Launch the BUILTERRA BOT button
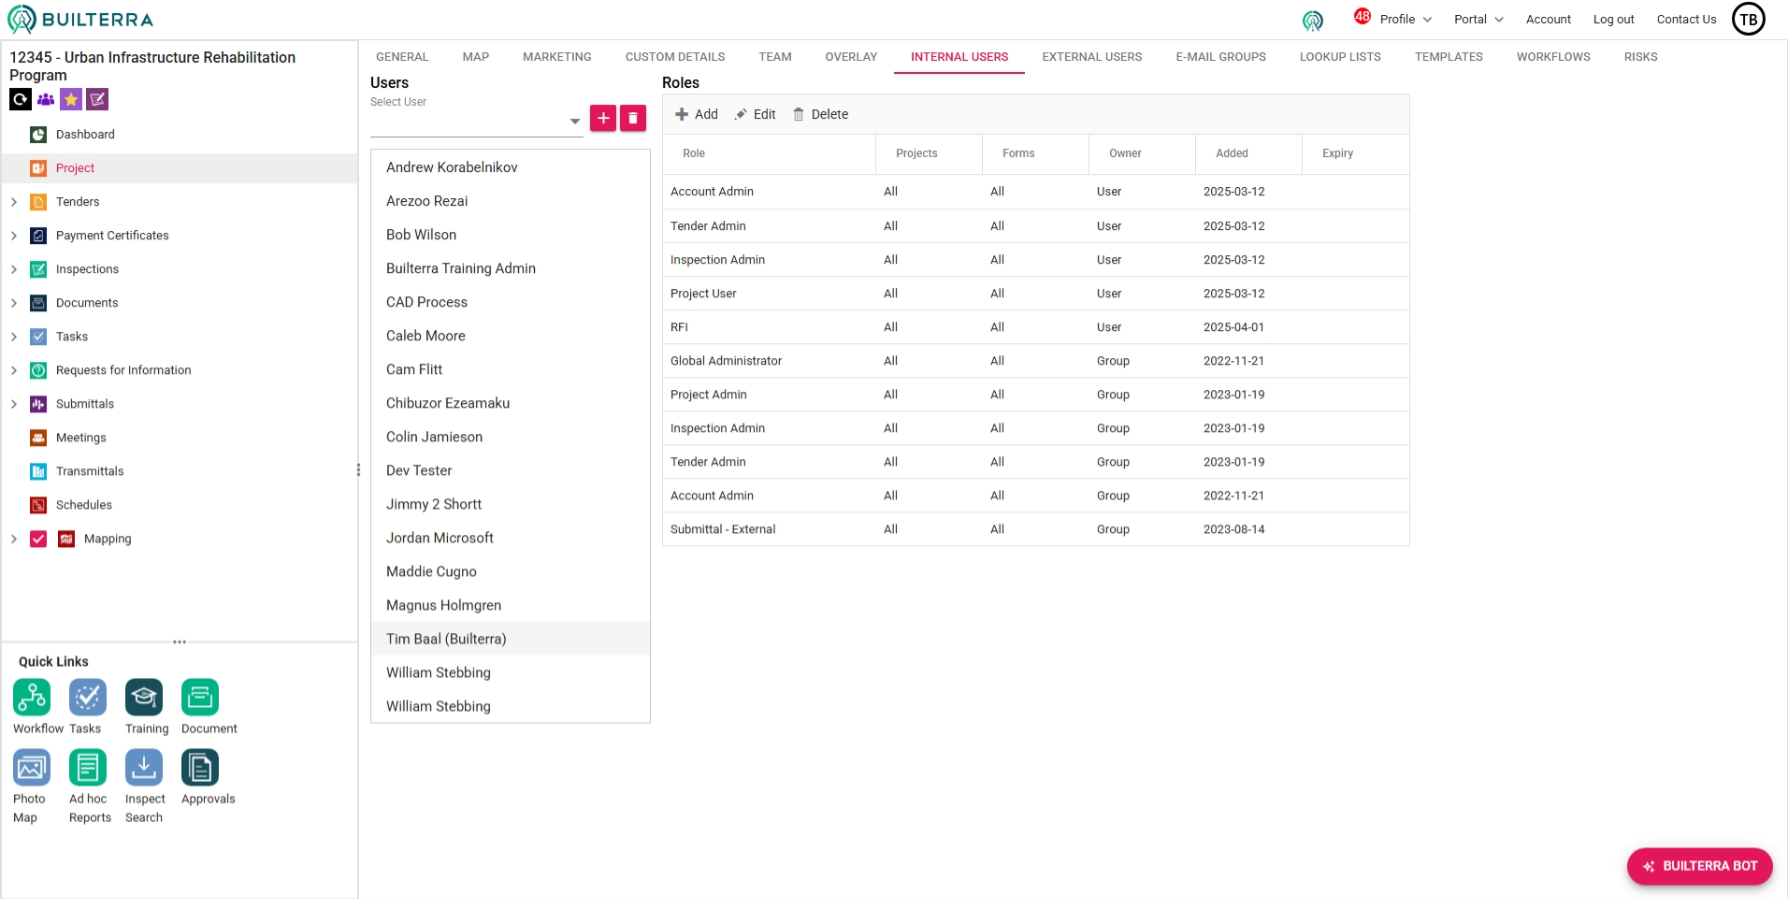1788x899 pixels. 1700,866
